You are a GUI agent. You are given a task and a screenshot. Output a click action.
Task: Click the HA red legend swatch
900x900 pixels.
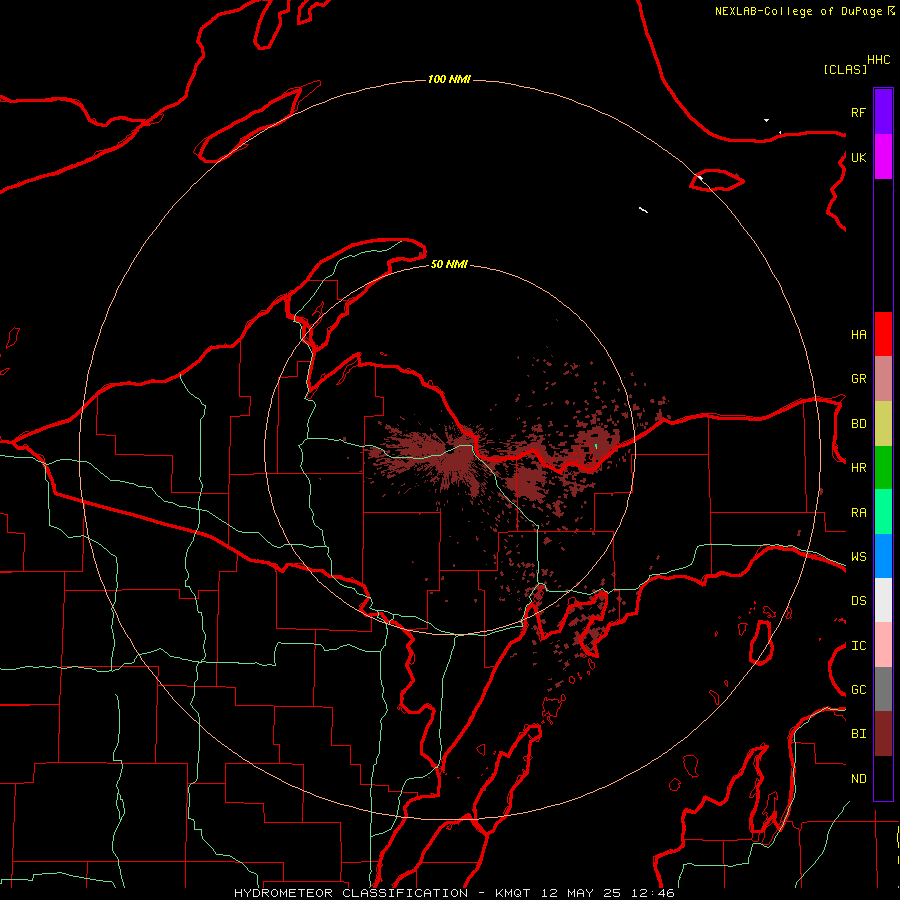(x=883, y=334)
